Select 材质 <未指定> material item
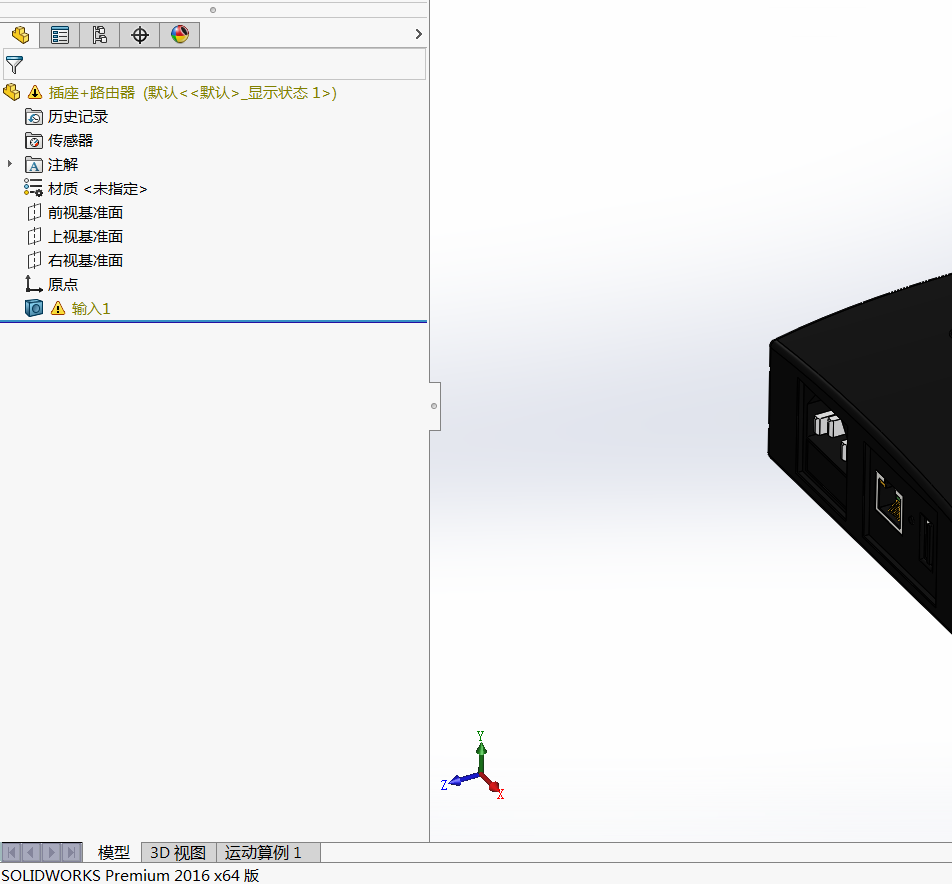The image size is (952, 884). point(97,189)
